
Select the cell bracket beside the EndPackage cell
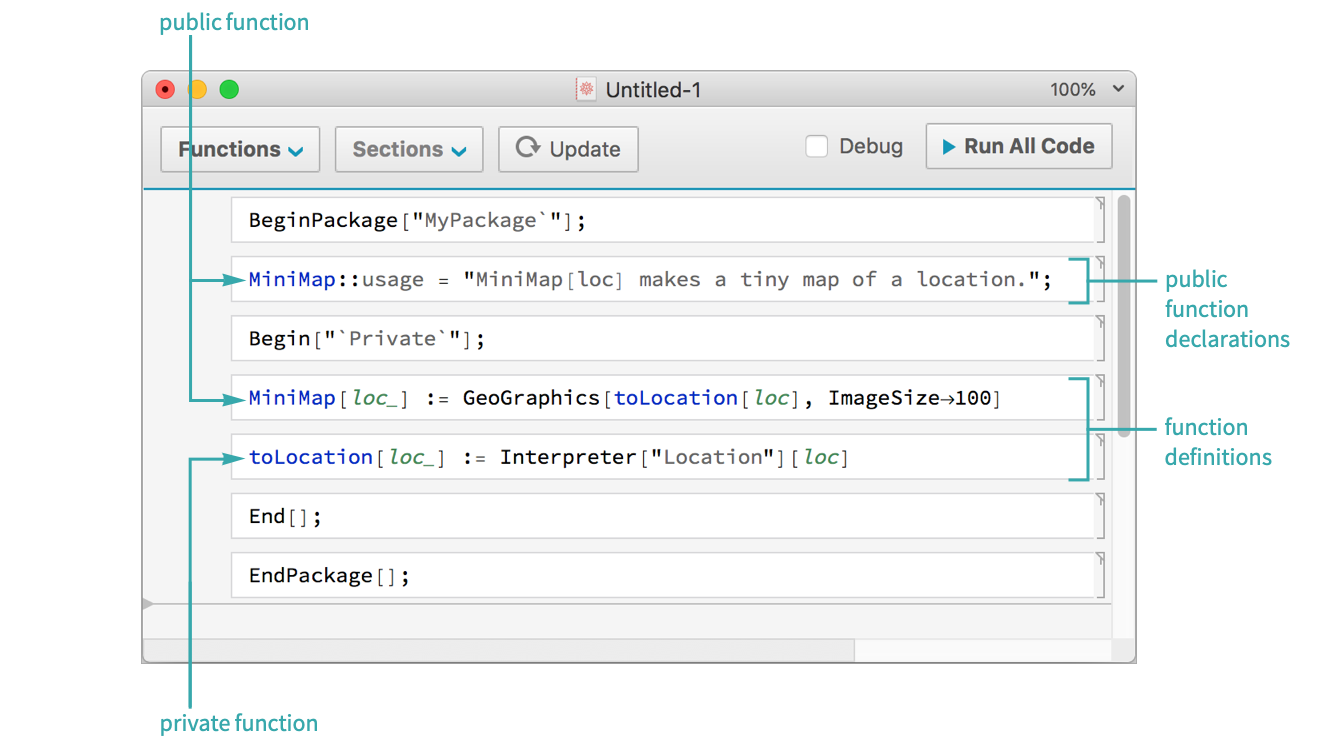[1100, 575]
